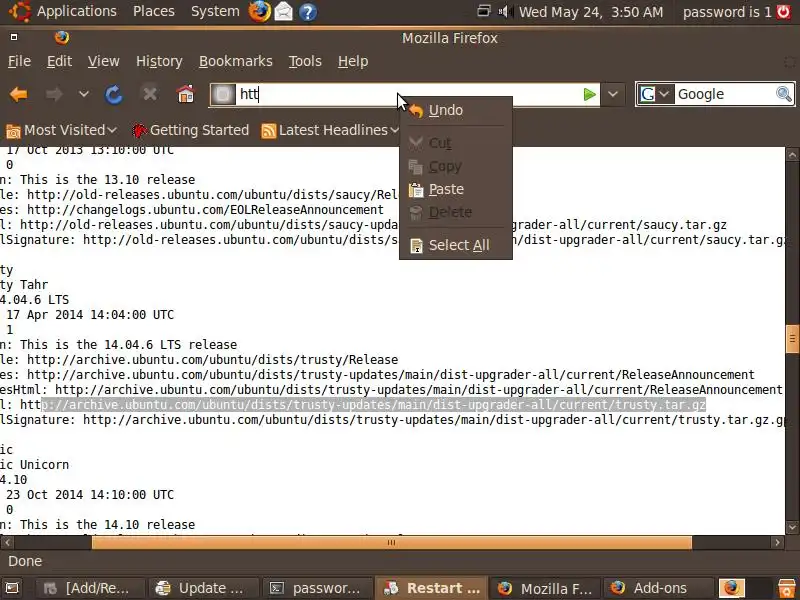Open the System menu
This screenshot has width=800, height=600.
pyautogui.click(x=215, y=11)
